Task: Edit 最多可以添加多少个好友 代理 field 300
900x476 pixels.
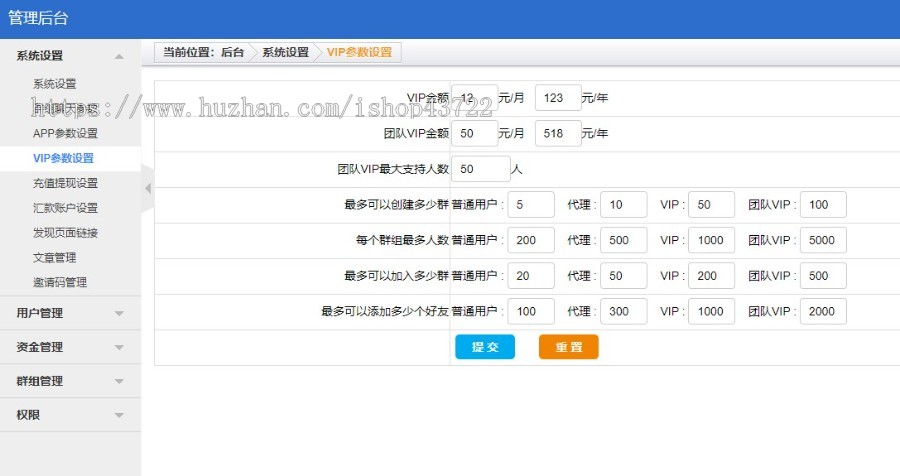Action: pyautogui.click(x=624, y=311)
